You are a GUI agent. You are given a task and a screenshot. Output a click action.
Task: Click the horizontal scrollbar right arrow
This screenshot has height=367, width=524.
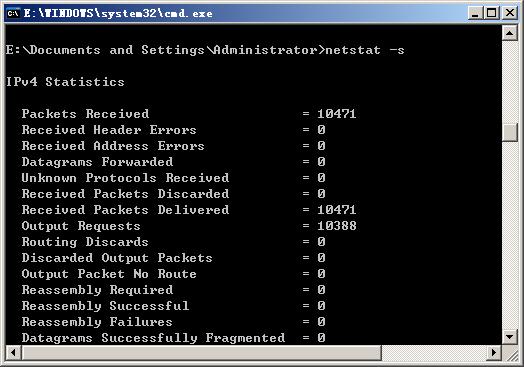[x=494, y=352]
